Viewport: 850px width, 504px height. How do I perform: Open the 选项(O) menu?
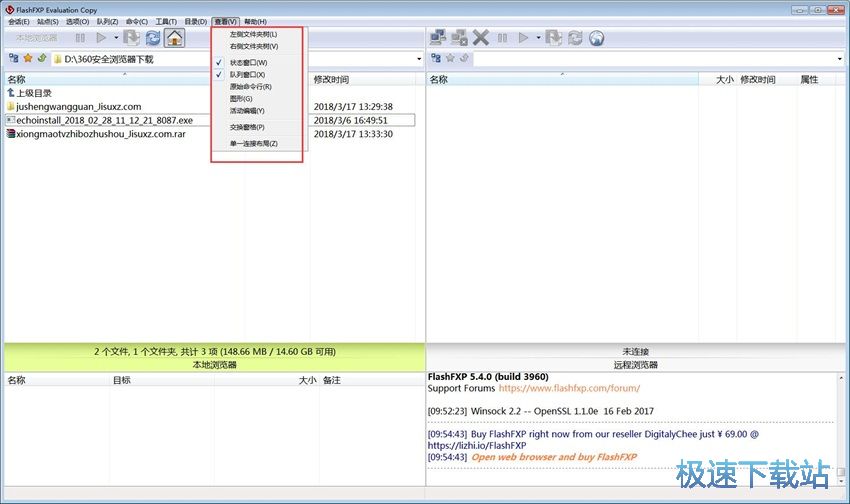click(x=78, y=22)
